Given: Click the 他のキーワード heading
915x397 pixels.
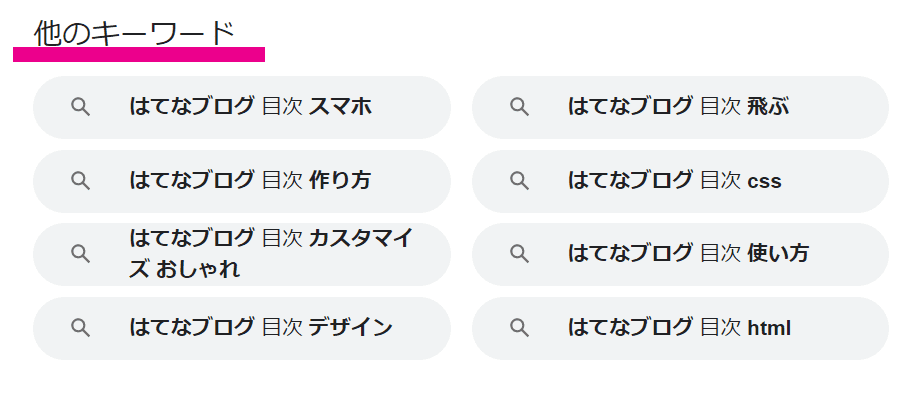Looking at the screenshot, I should (134, 33).
